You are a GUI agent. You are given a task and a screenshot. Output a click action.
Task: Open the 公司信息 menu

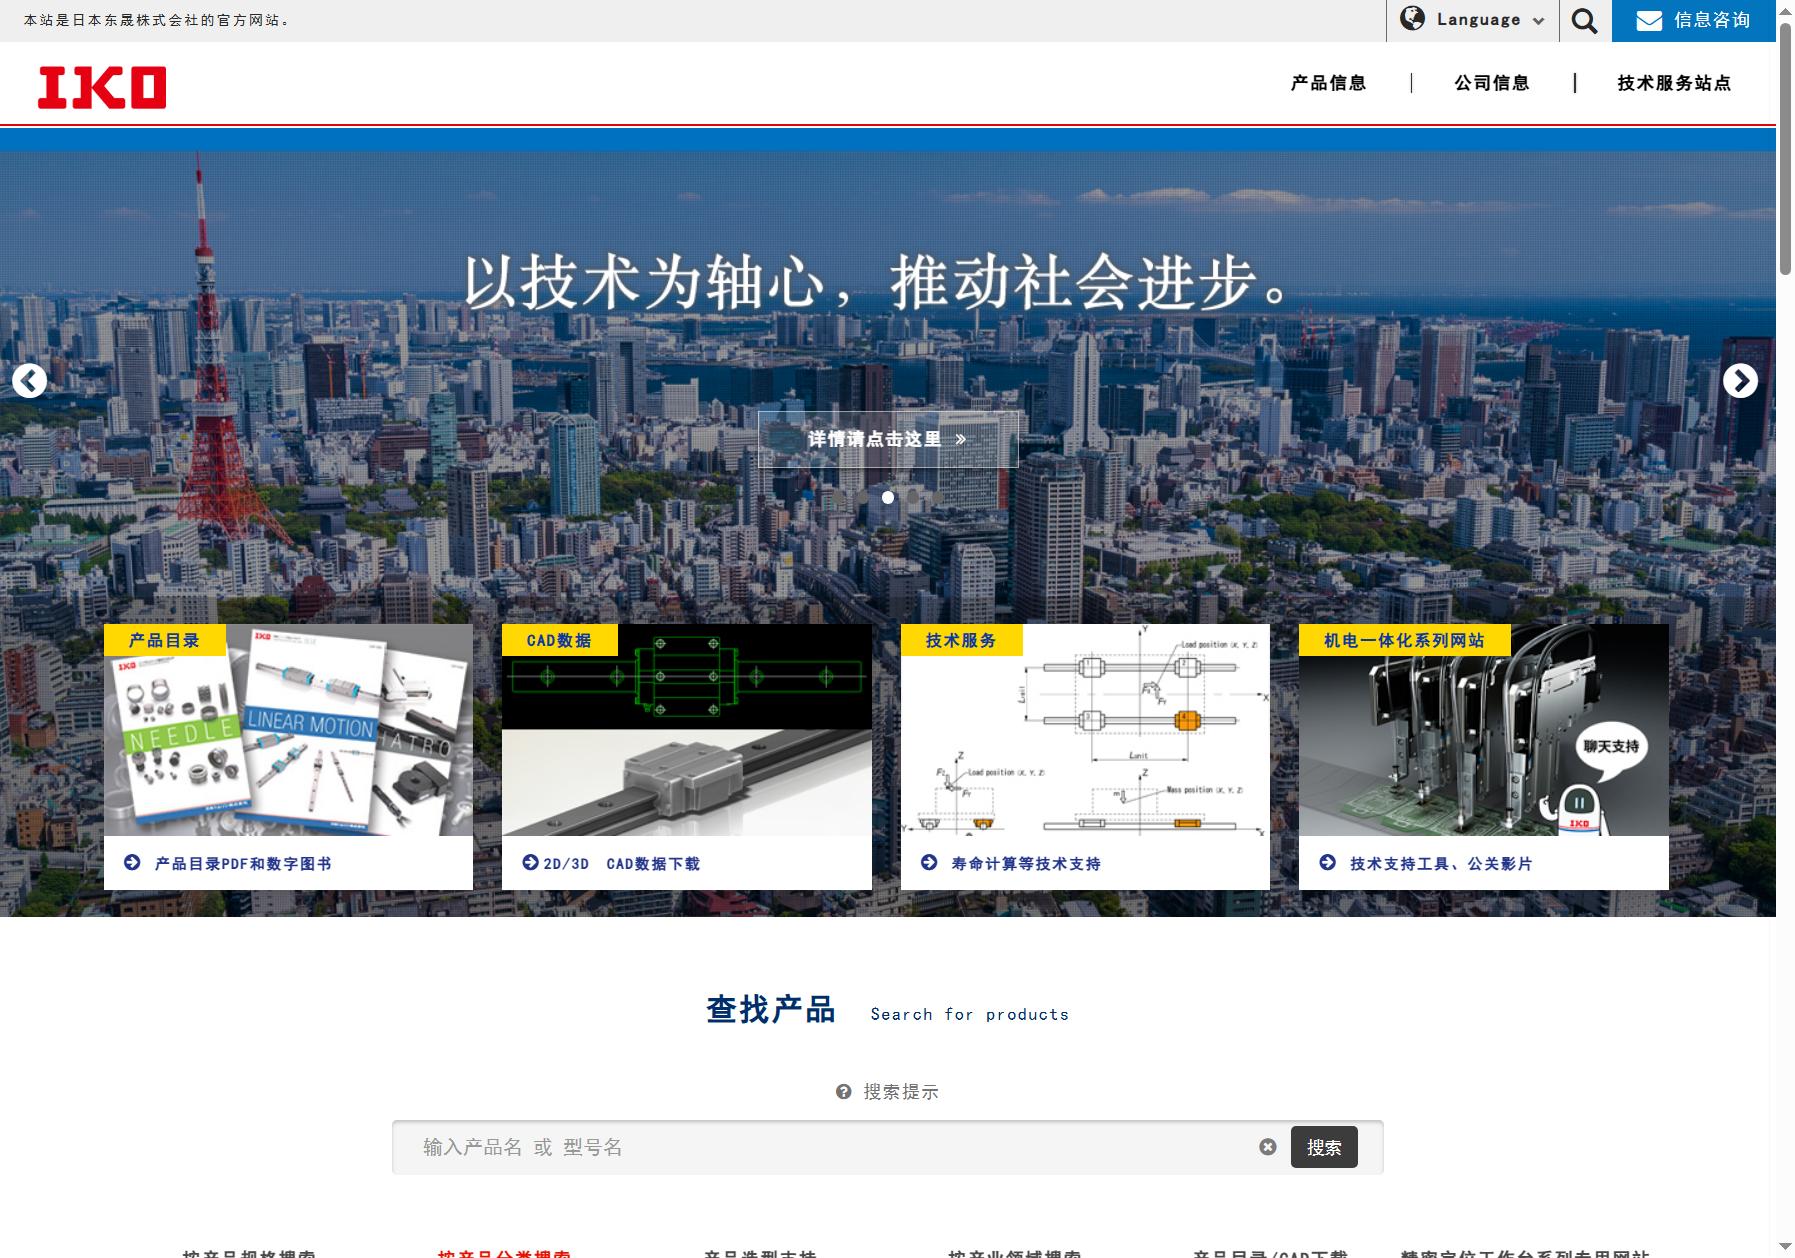point(1492,83)
